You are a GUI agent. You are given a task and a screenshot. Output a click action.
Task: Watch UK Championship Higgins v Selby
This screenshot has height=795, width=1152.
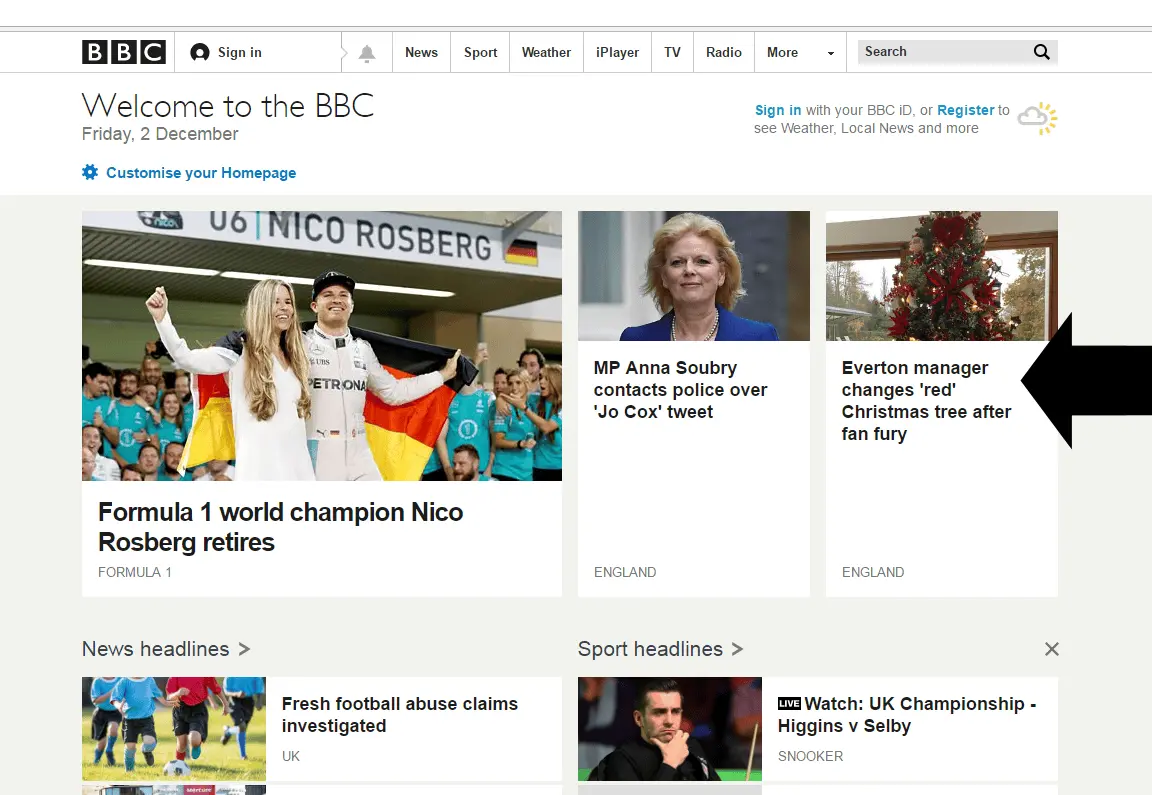tap(906, 715)
